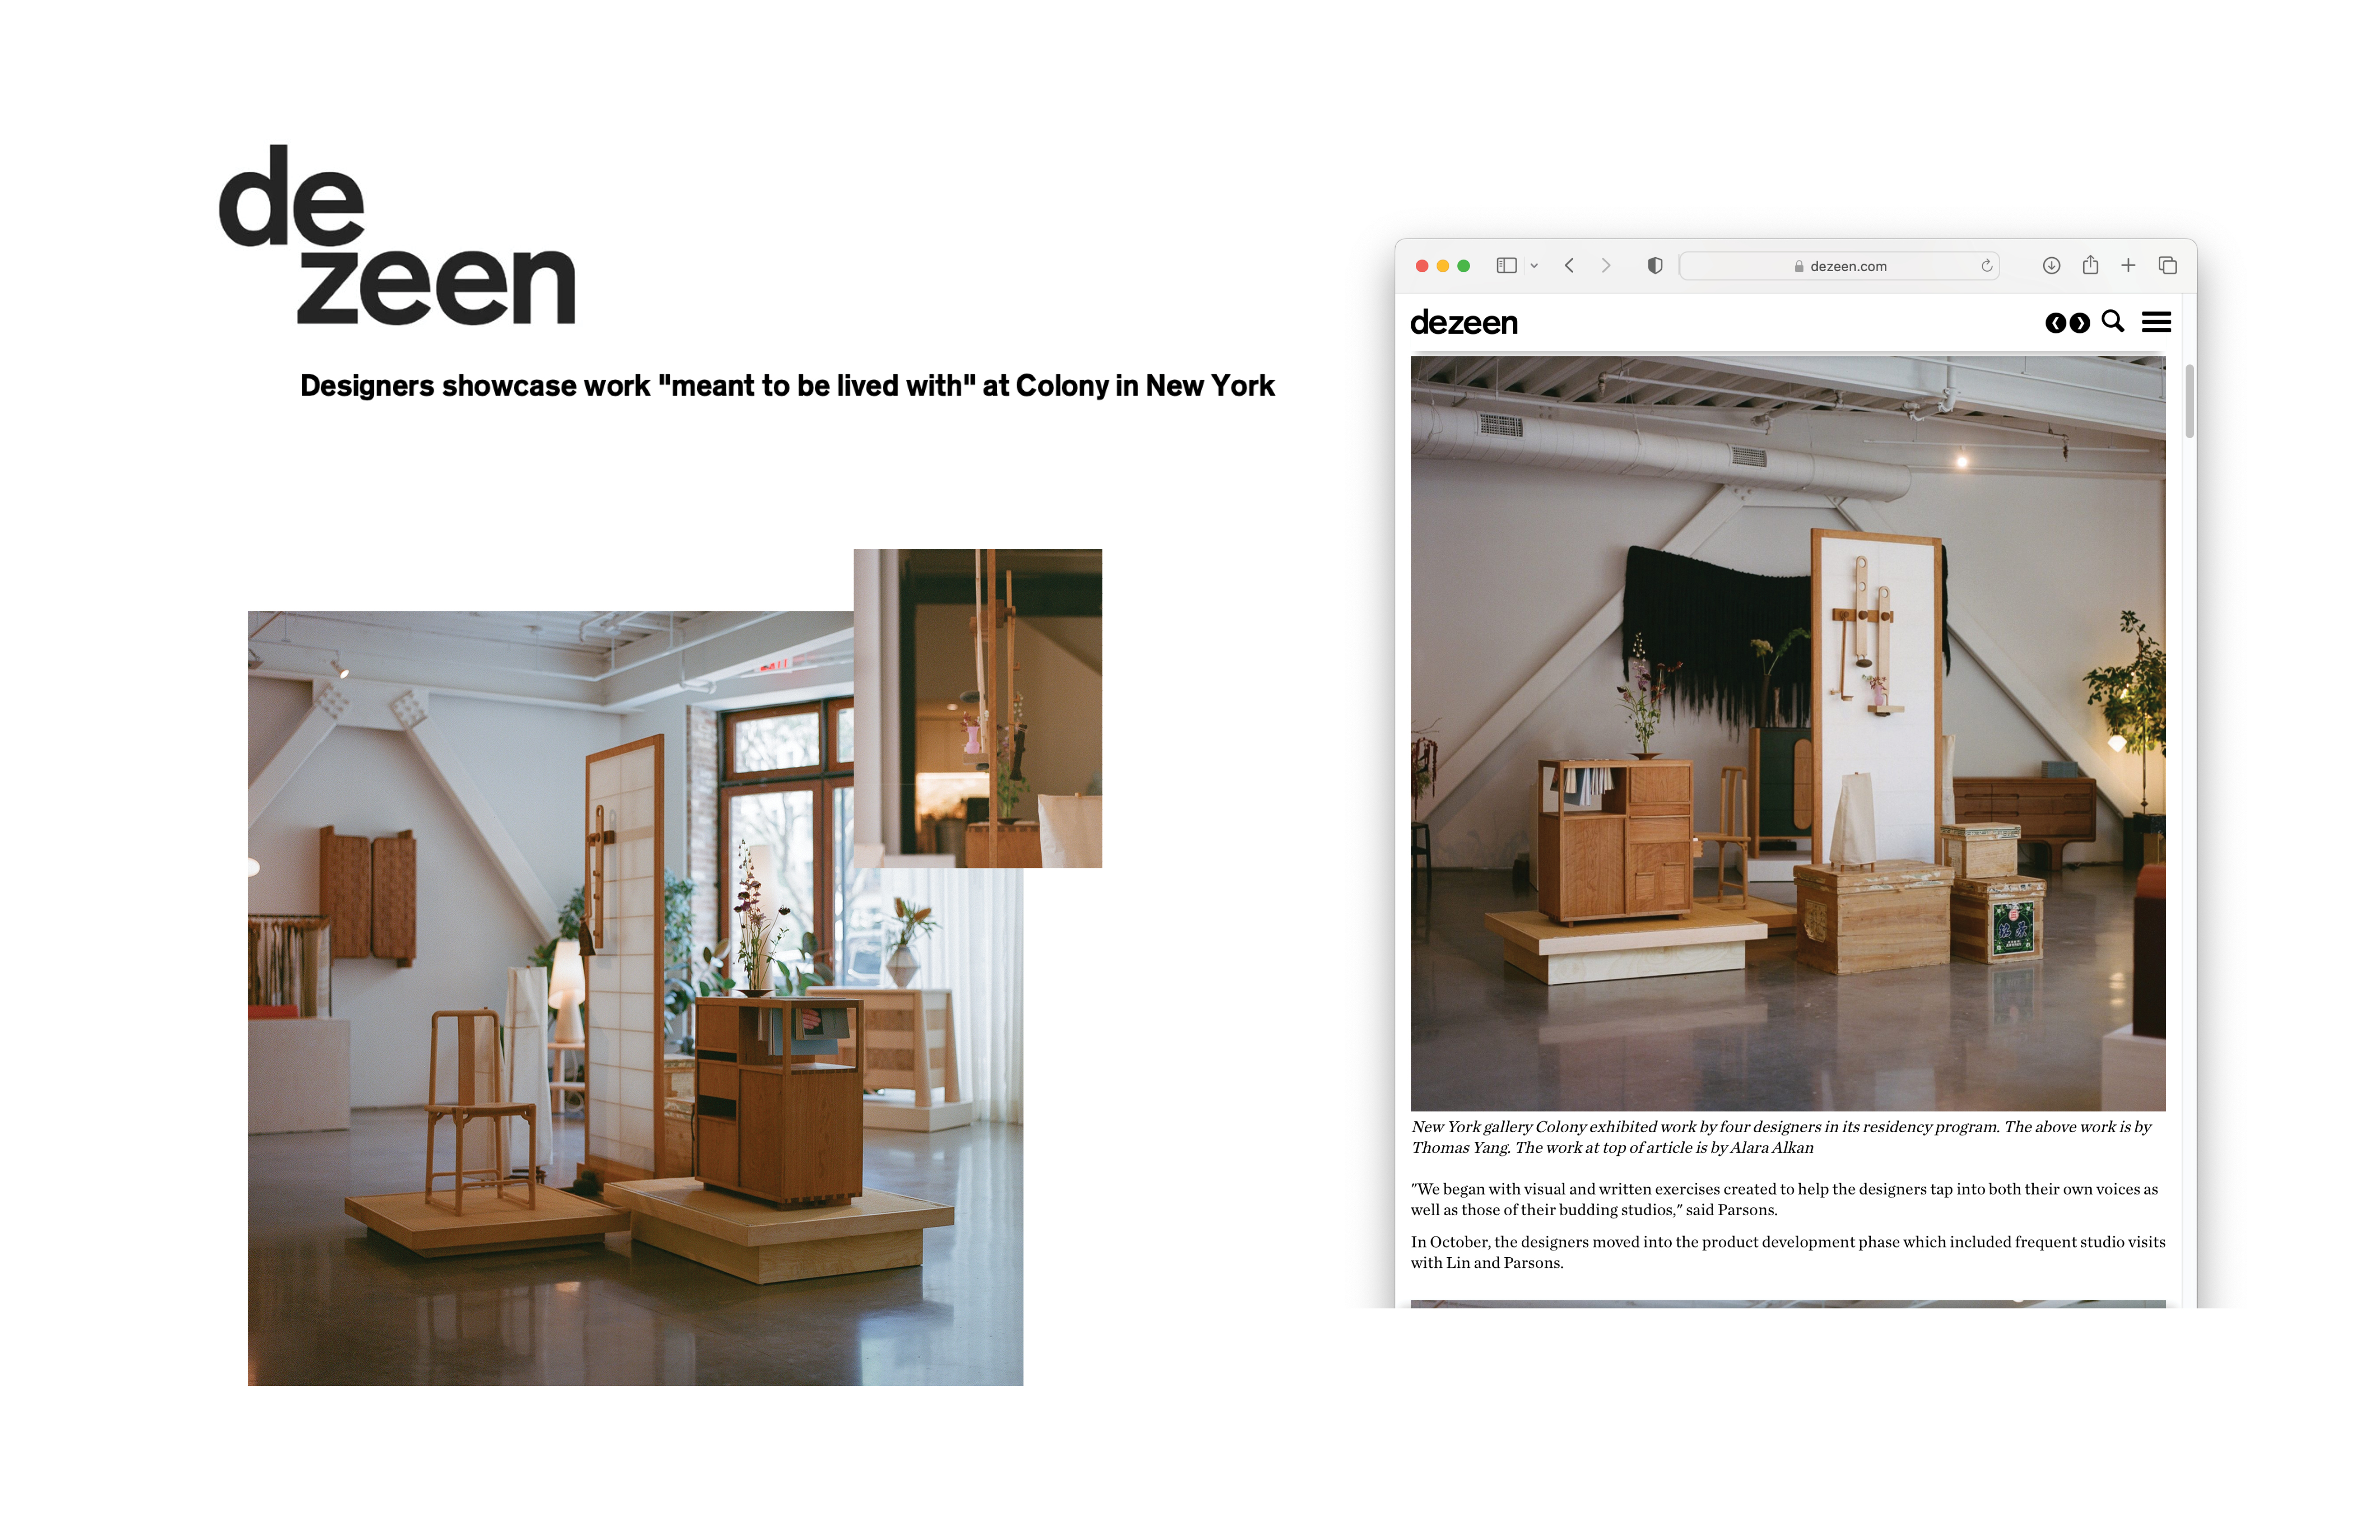Toggle the Safari sidebar button
The image size is (2380, 1540).
tap(1506, 265)
